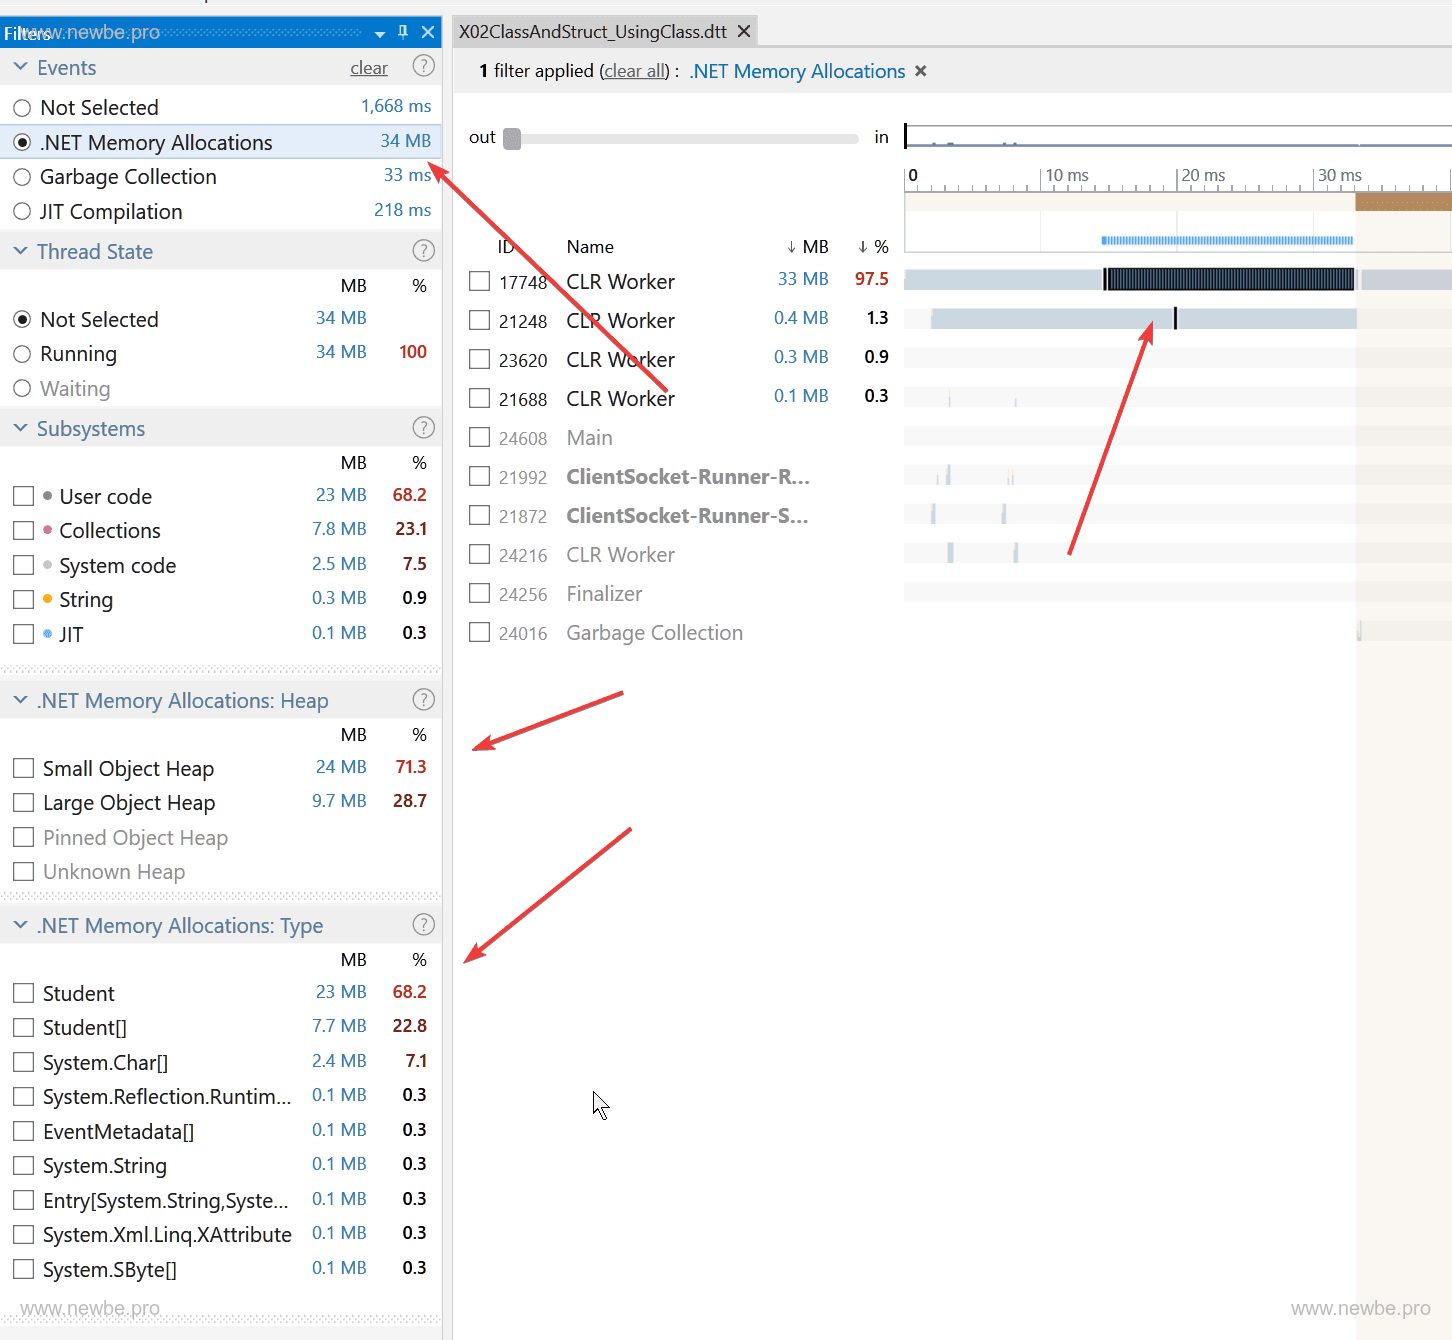Enable the Student type filter checkbox

(24, 993)
